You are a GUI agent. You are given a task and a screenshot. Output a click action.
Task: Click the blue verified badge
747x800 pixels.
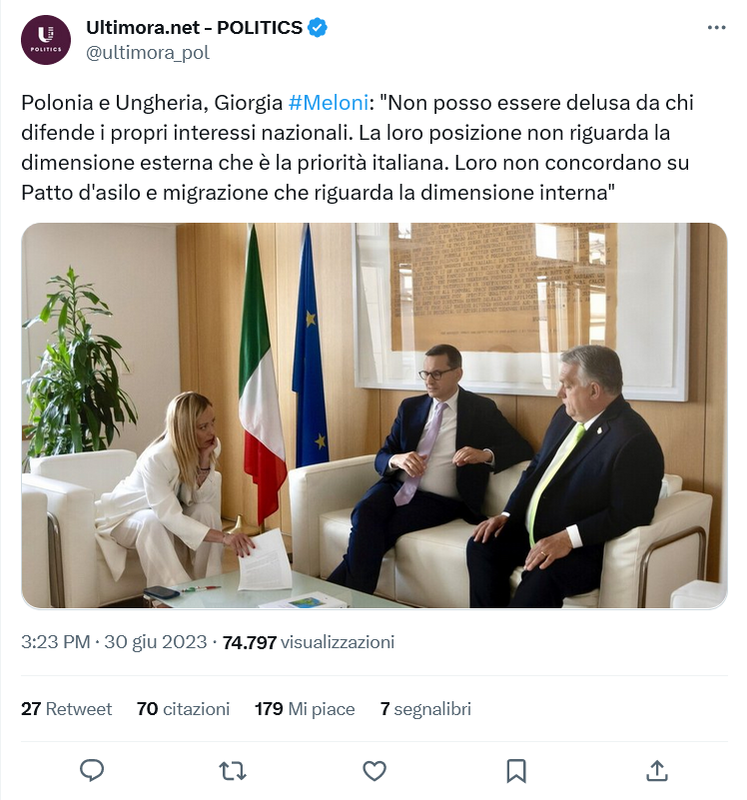318,28
